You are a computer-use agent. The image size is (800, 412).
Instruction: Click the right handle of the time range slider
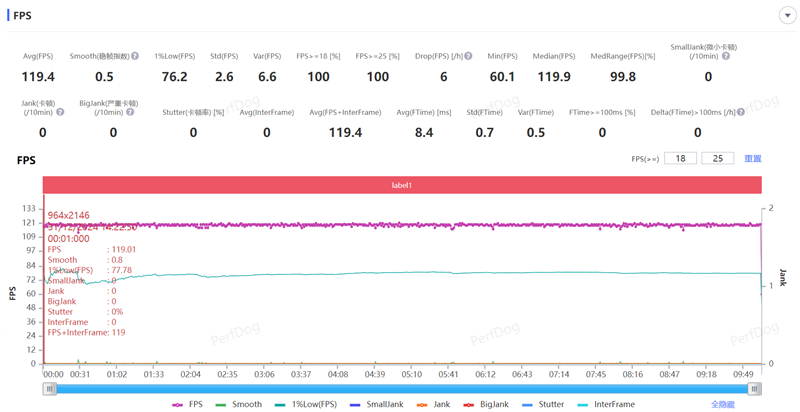pyautogui.click(x=755, y=389)
